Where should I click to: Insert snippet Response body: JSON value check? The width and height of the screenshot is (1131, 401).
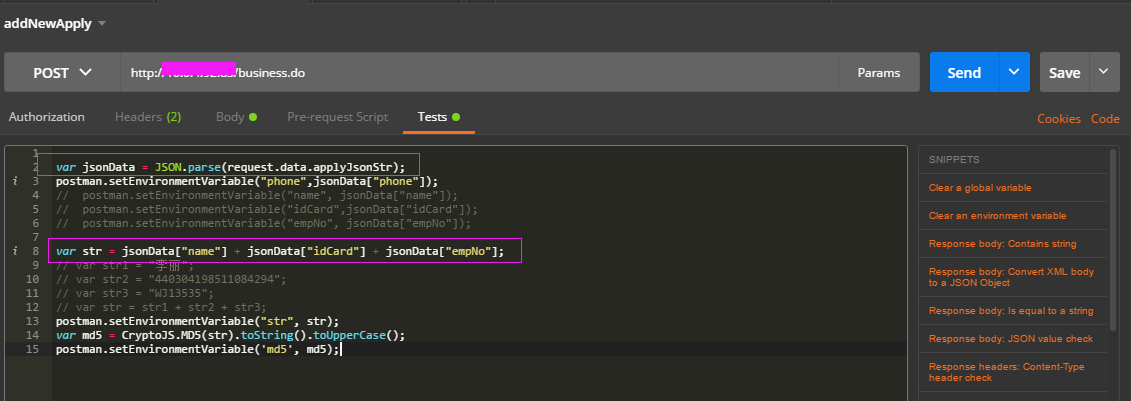tap(1011, 339)
